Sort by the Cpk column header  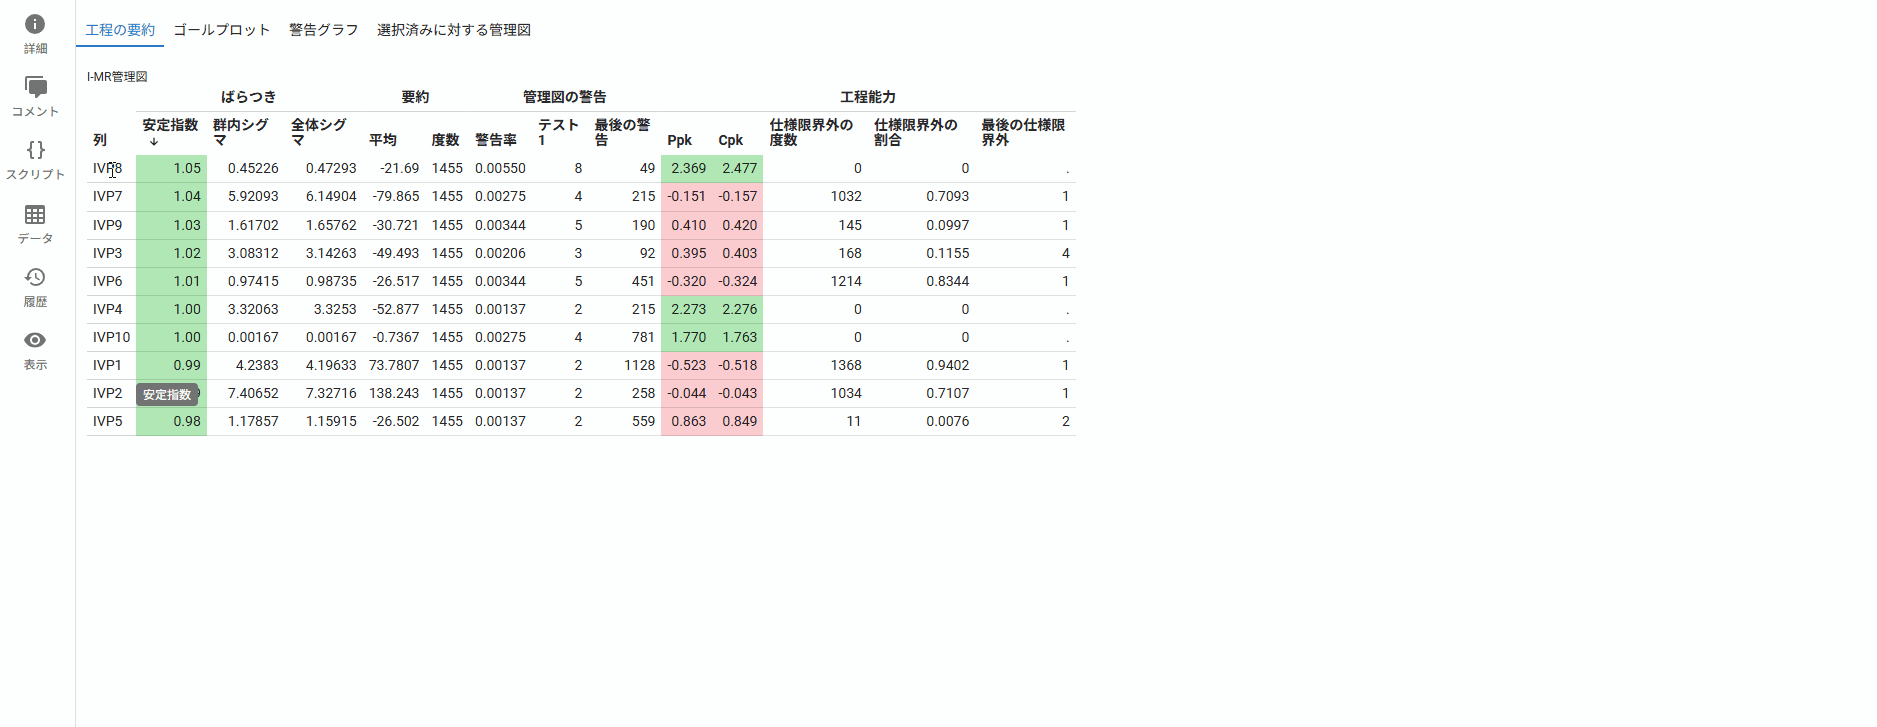coord(730,140)
